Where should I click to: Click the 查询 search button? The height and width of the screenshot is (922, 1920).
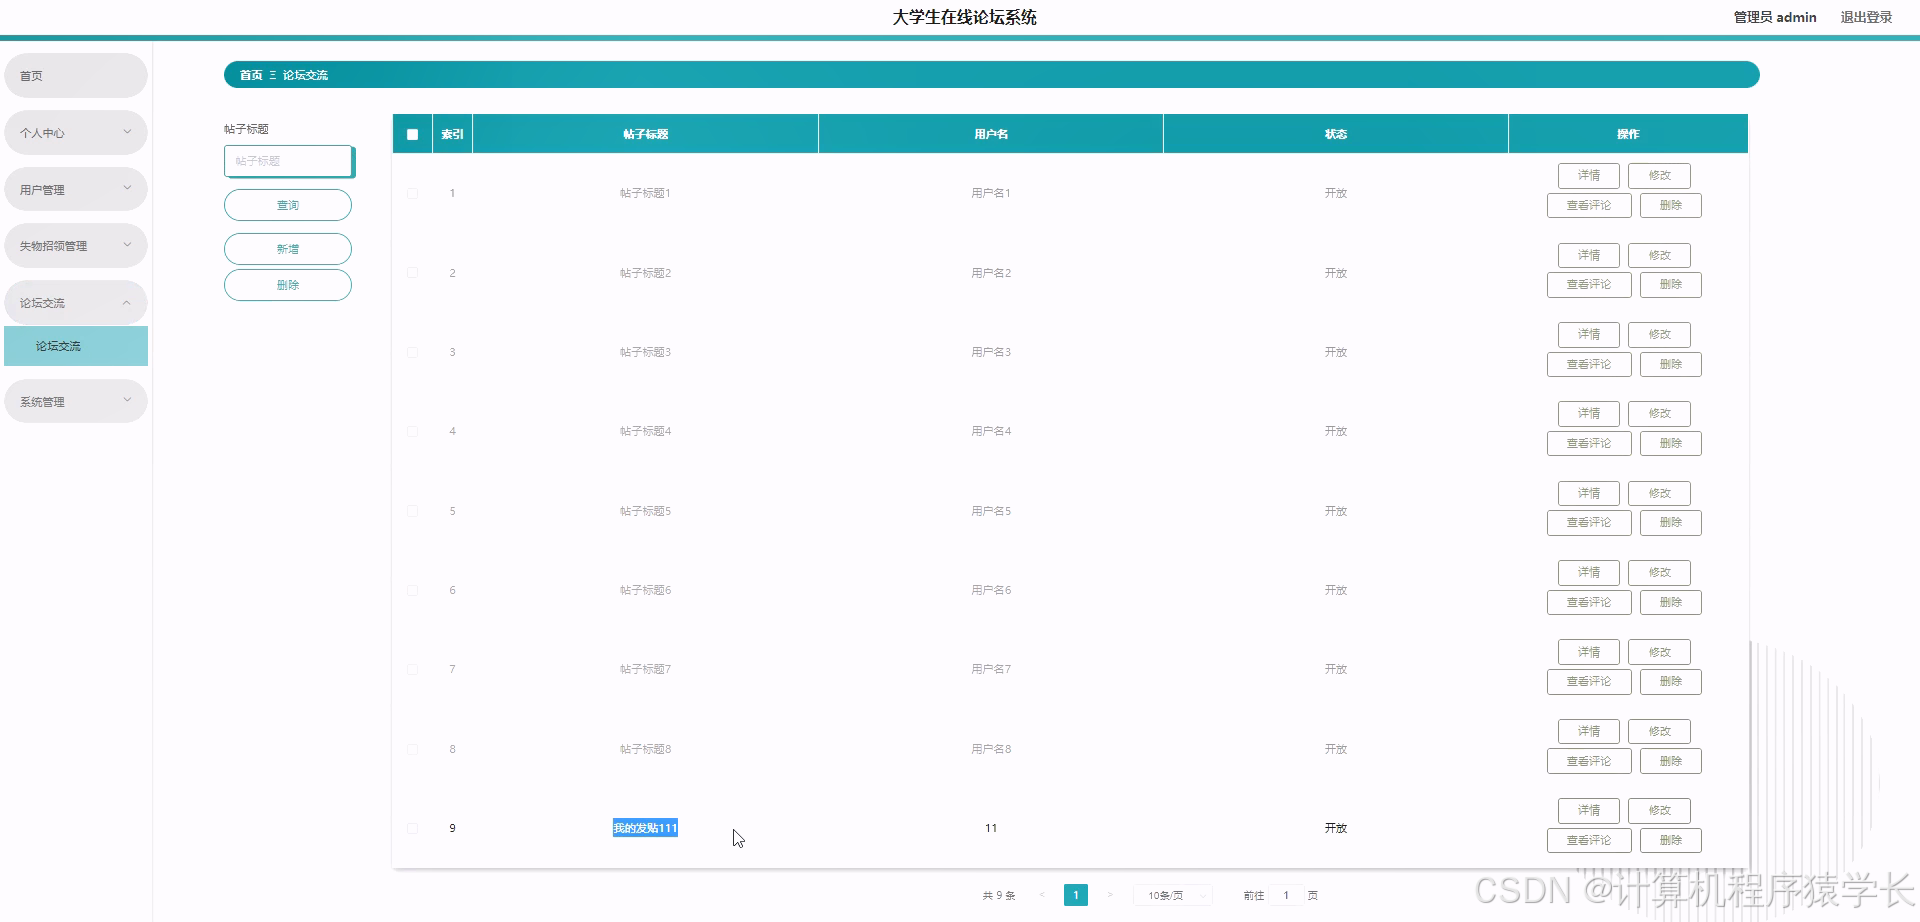(x=288, y=205)
